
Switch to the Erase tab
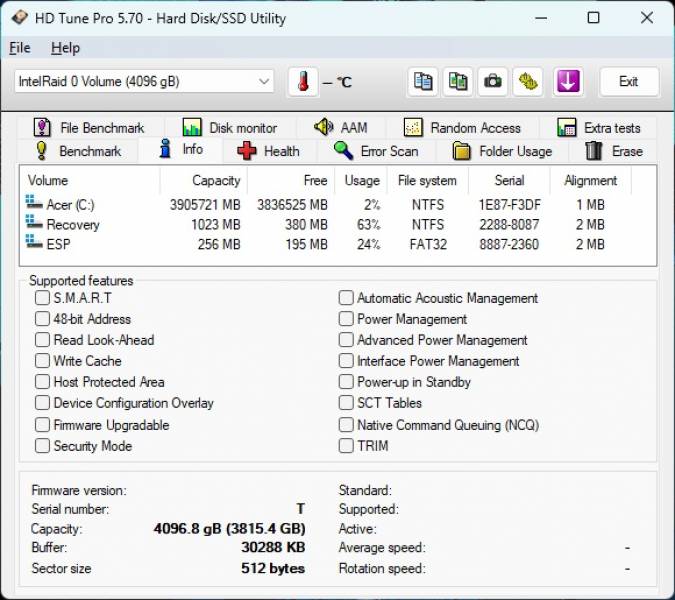613,151
